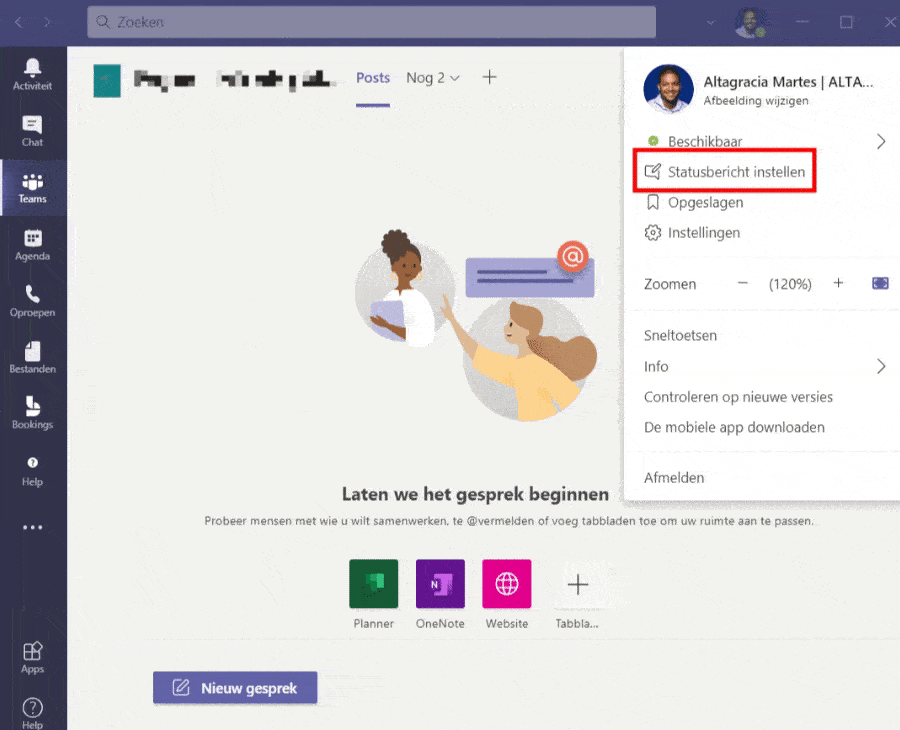The image size is (900, 730).
Task: Show more apps via ellipsis
Action: (32, 527)
